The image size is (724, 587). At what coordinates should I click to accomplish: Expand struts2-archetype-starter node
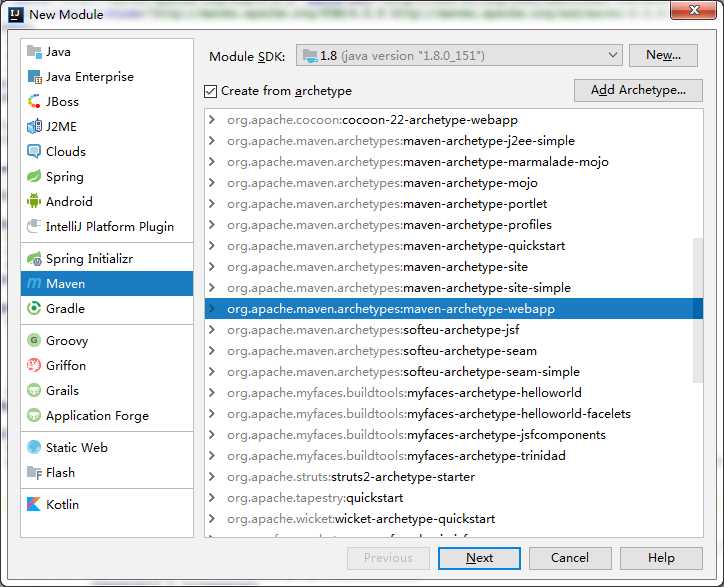click(212, 477)
